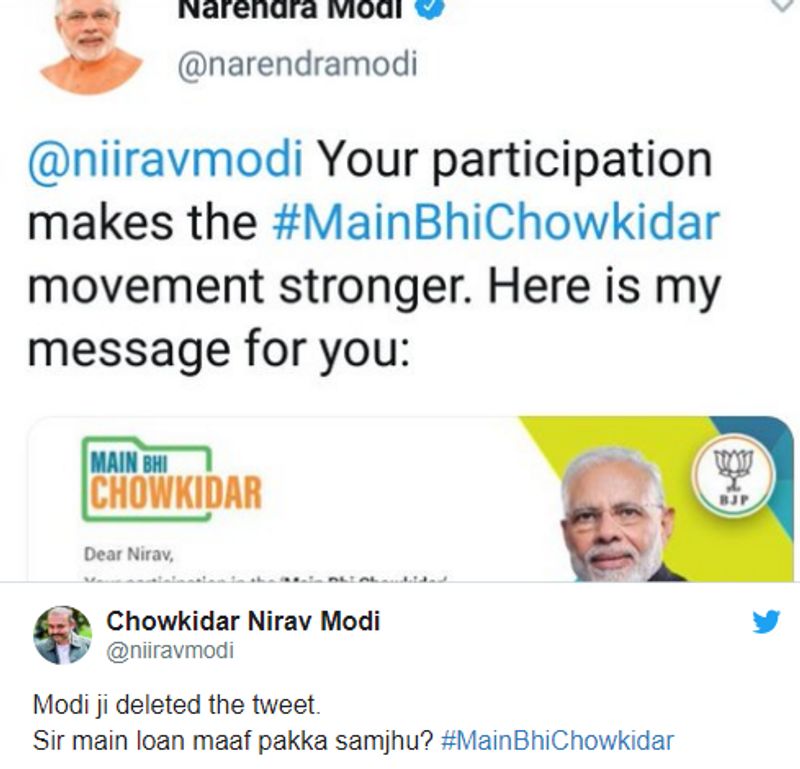Click the Narendra Modi display name at top
This screenshot has width=800, height=769.
(x=290, y=10)
